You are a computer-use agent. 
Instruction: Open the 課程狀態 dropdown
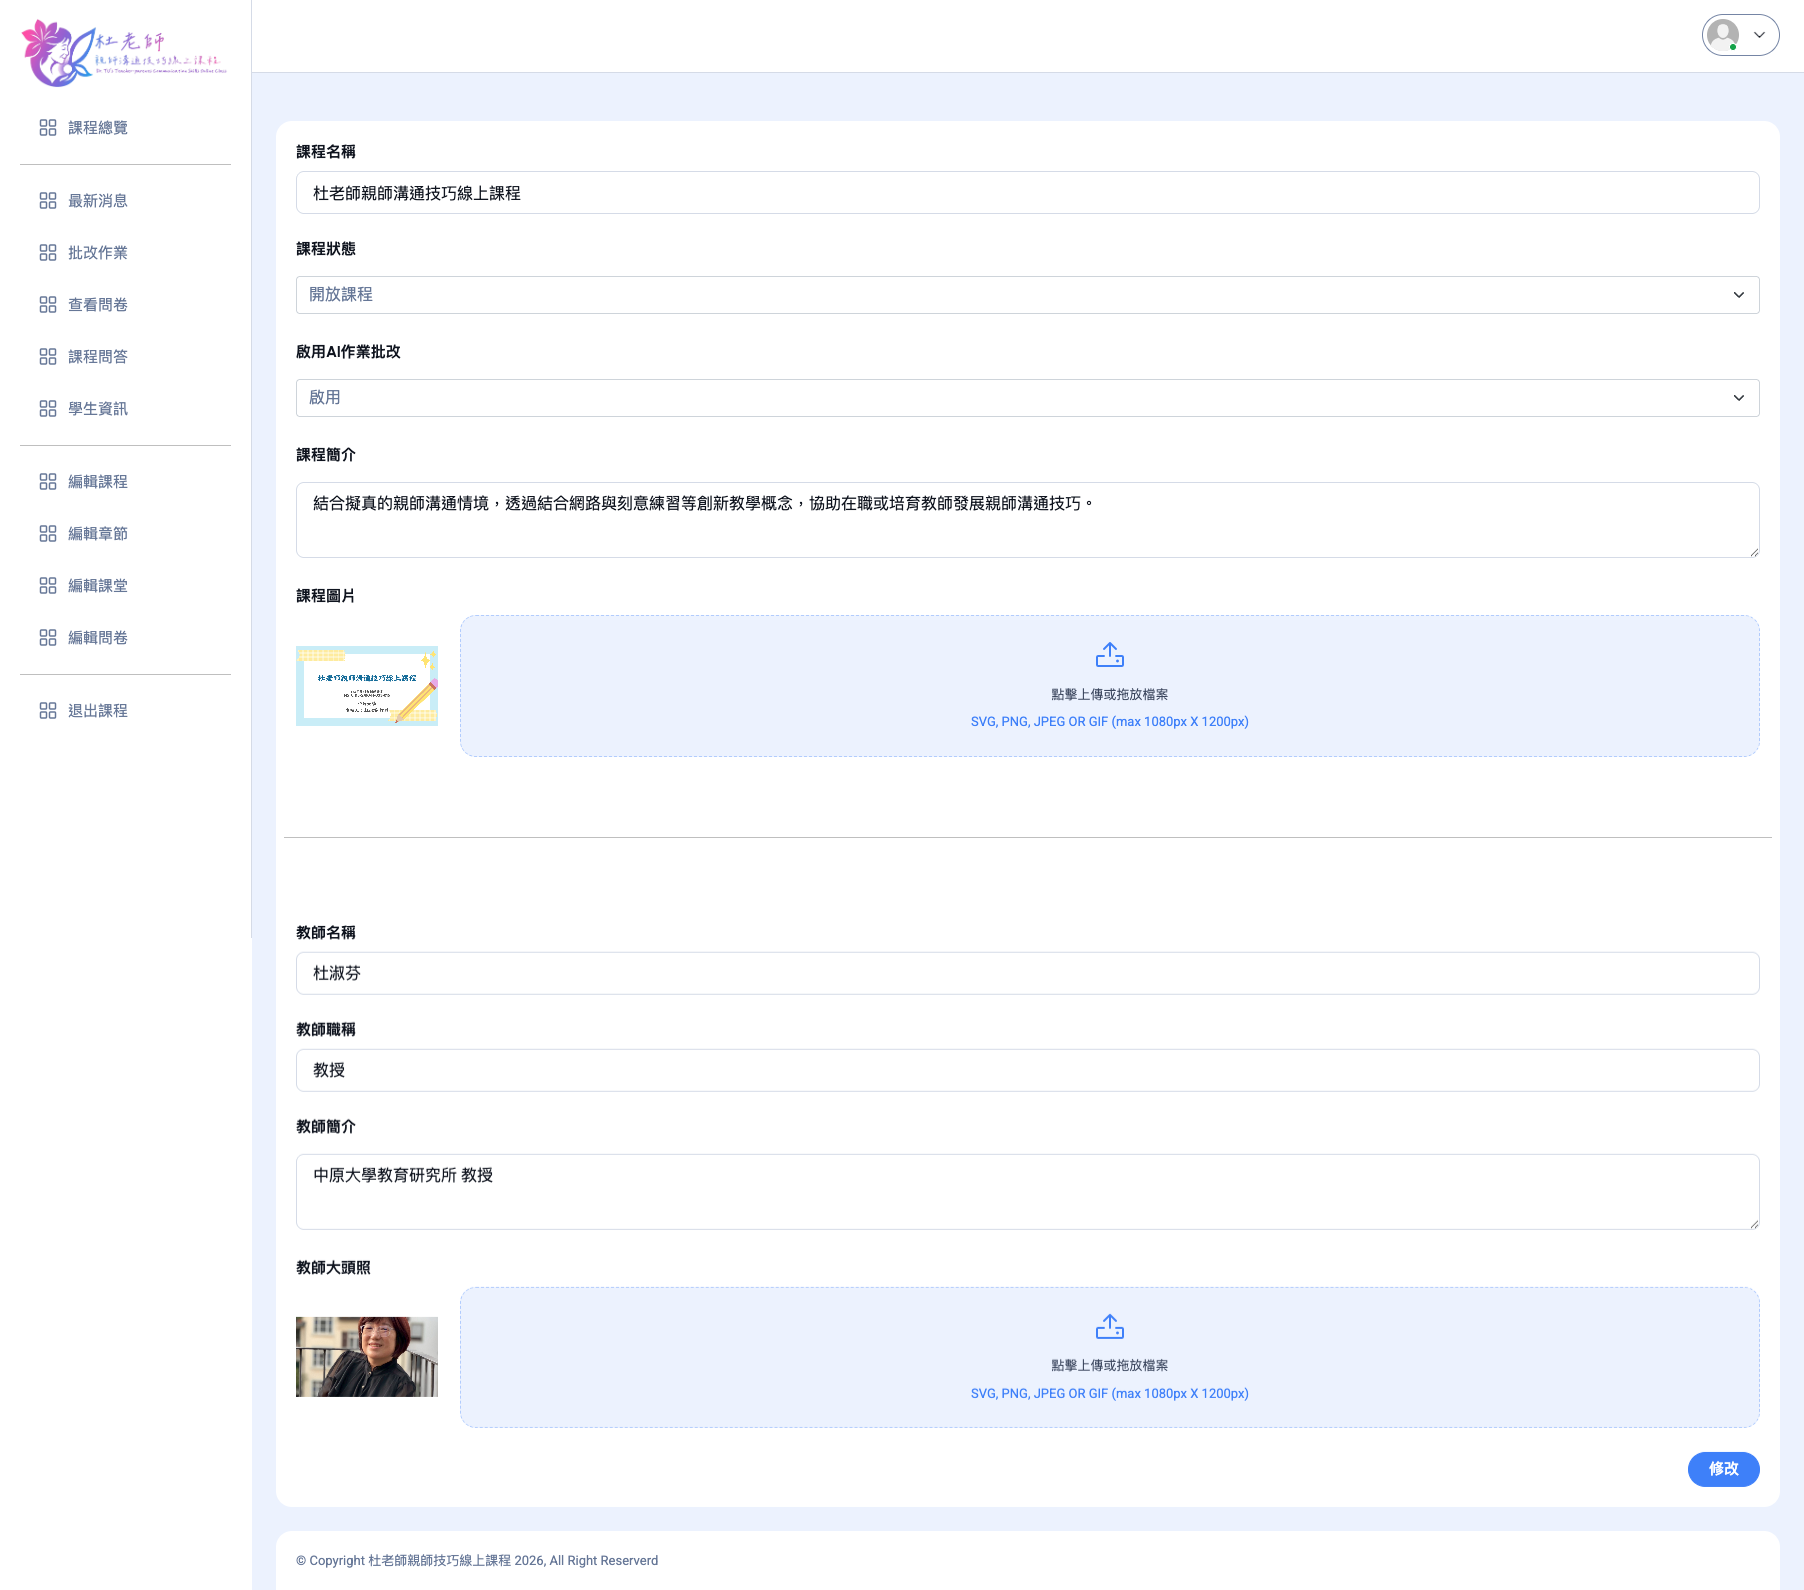point(1027,295)
